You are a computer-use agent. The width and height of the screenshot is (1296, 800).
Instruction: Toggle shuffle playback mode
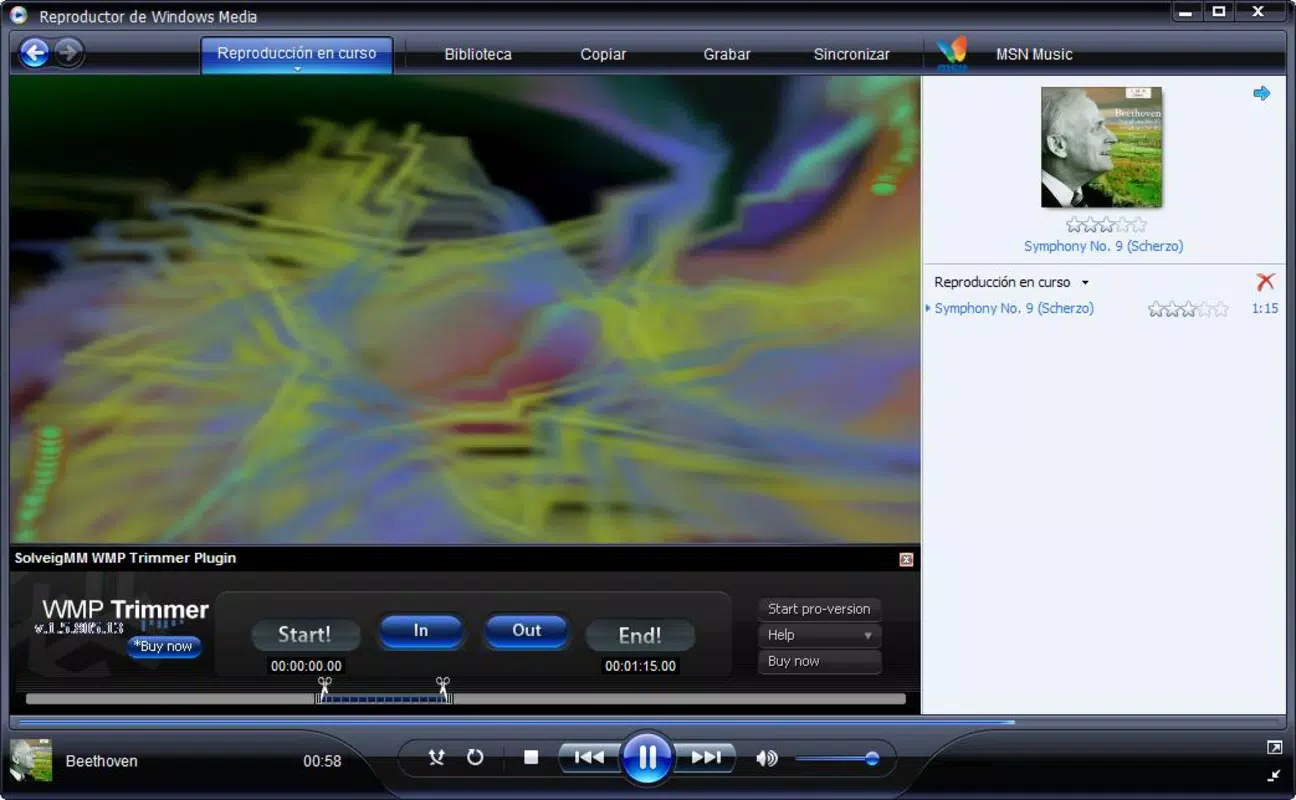click(436, 758)
